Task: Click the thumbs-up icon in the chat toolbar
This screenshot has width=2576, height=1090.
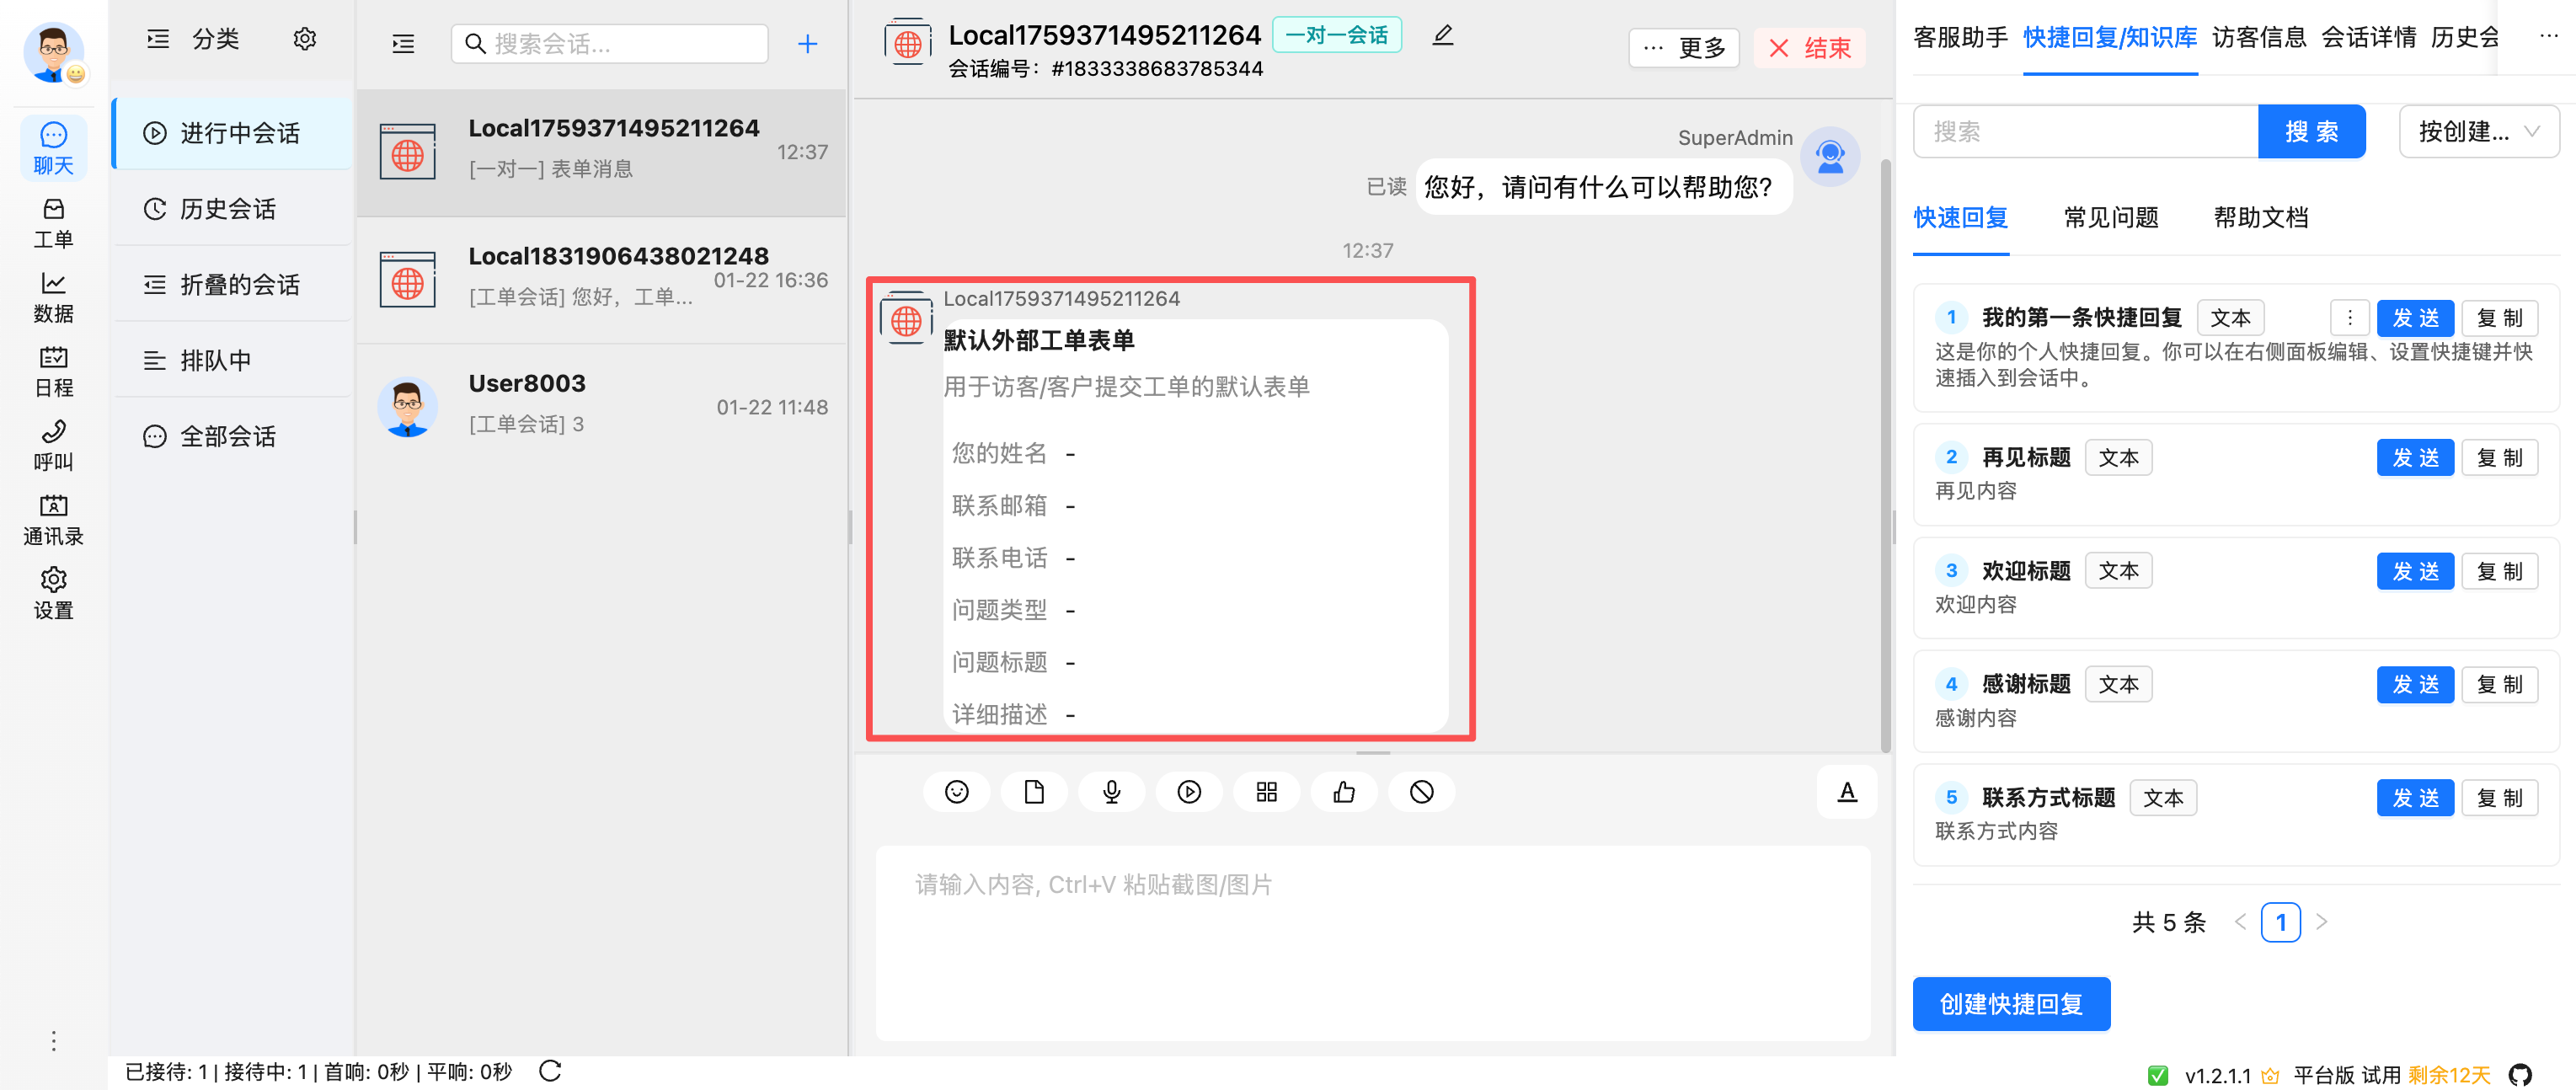Action: pyautogui.click(x=1343, y=791)
